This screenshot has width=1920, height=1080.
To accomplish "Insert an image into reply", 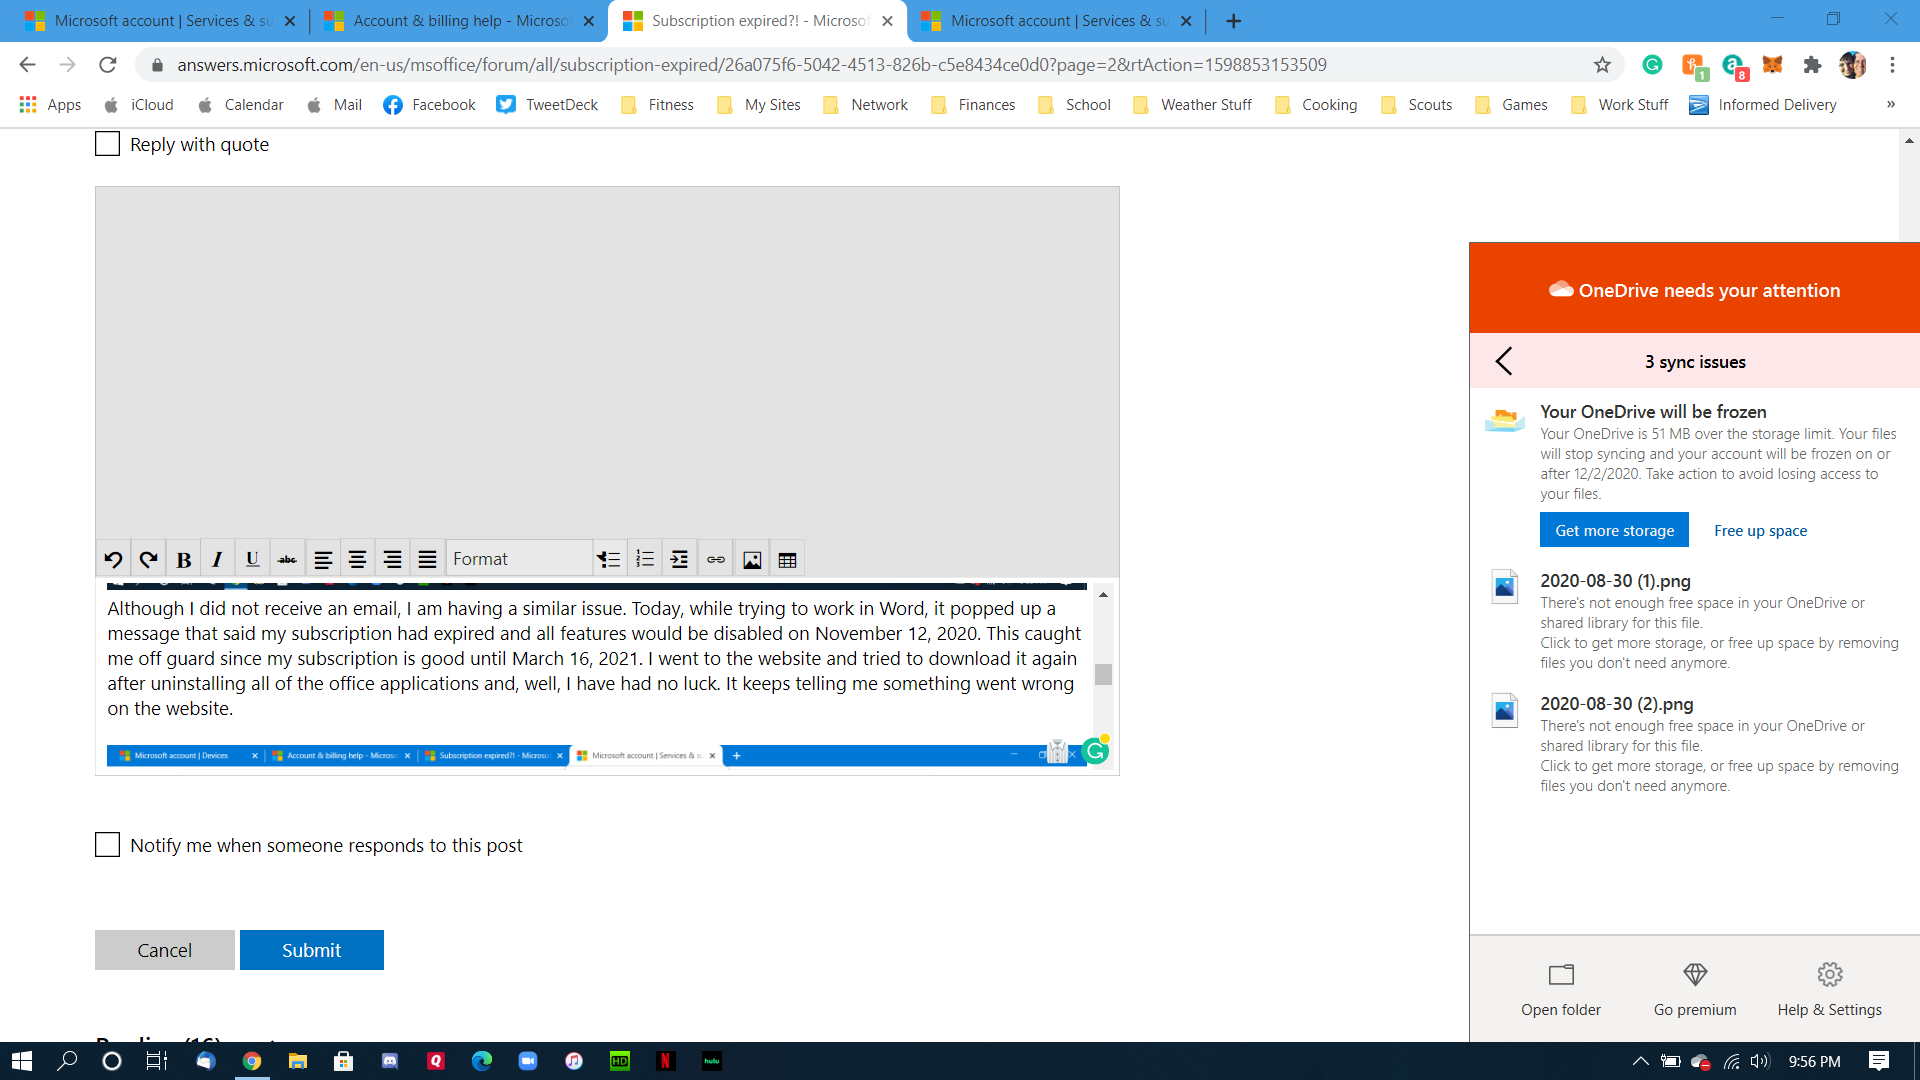I will 752,560.
